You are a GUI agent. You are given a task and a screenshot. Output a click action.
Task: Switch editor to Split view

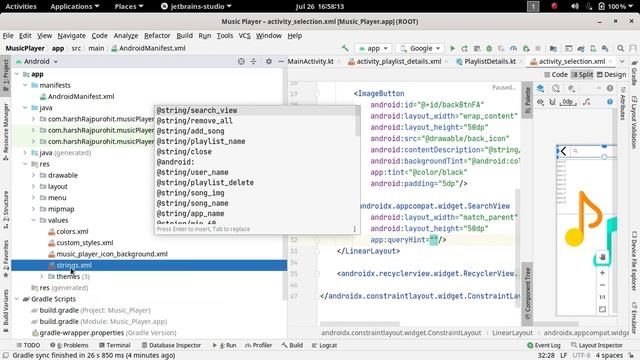click(582, 75)
